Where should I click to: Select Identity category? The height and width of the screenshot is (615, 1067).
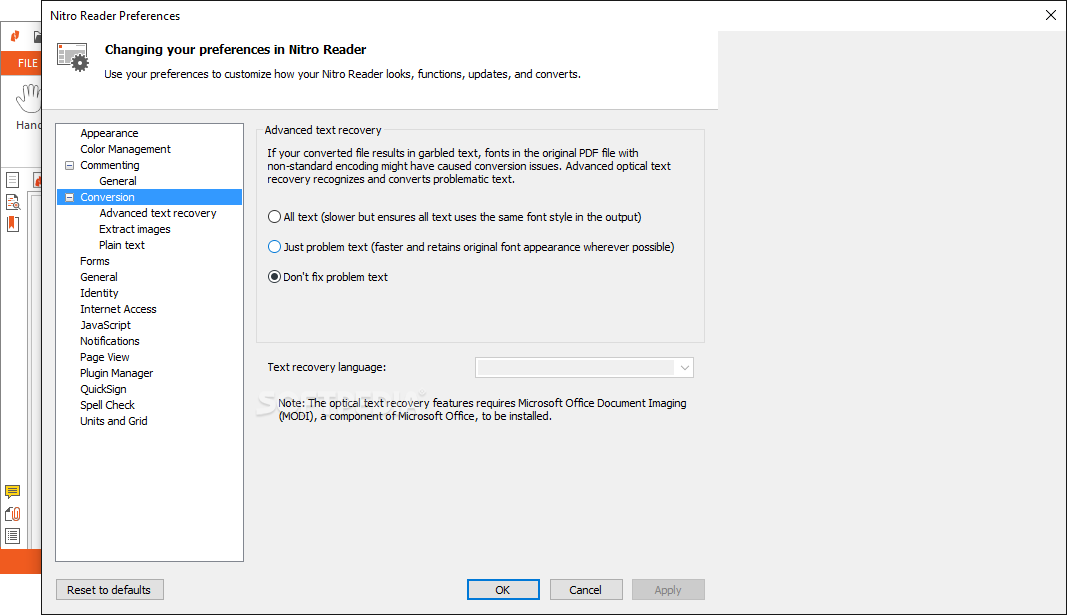pyautogui.click(x=99, y=293)
